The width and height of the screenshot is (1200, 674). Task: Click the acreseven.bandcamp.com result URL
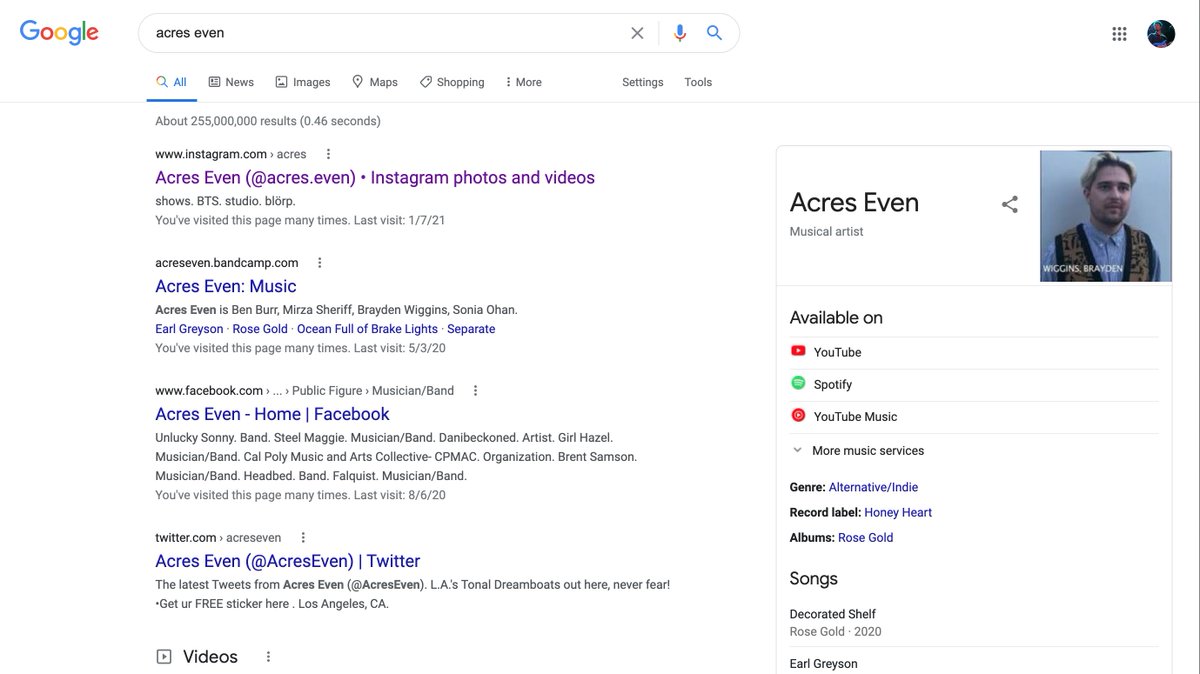227,263
